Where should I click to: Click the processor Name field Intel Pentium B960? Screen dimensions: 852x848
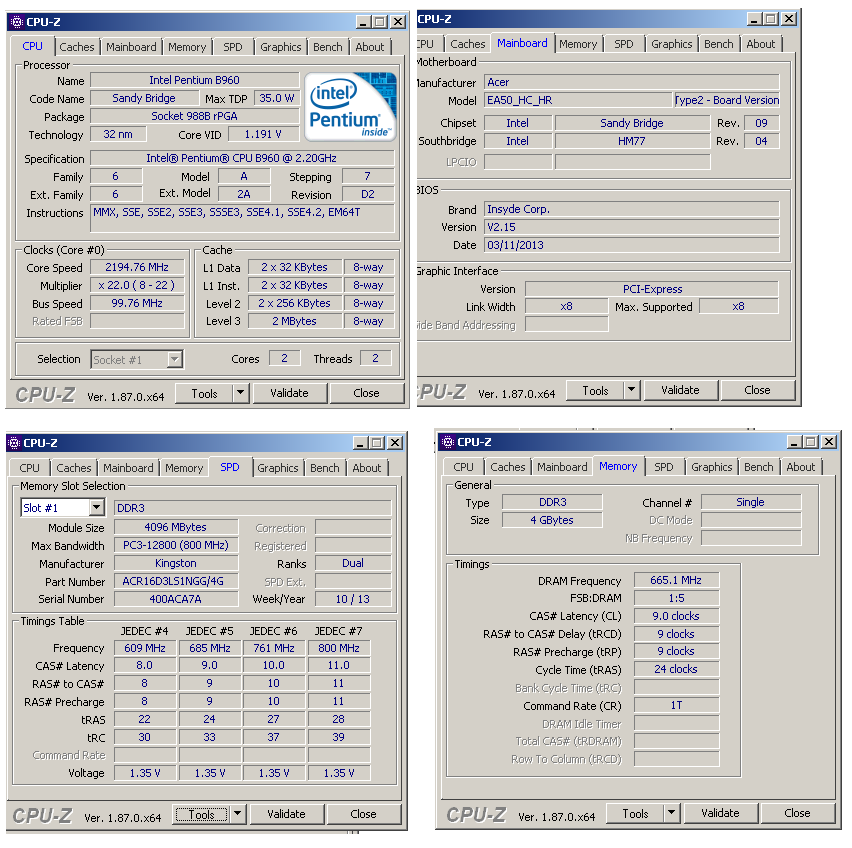coord(195,80)
